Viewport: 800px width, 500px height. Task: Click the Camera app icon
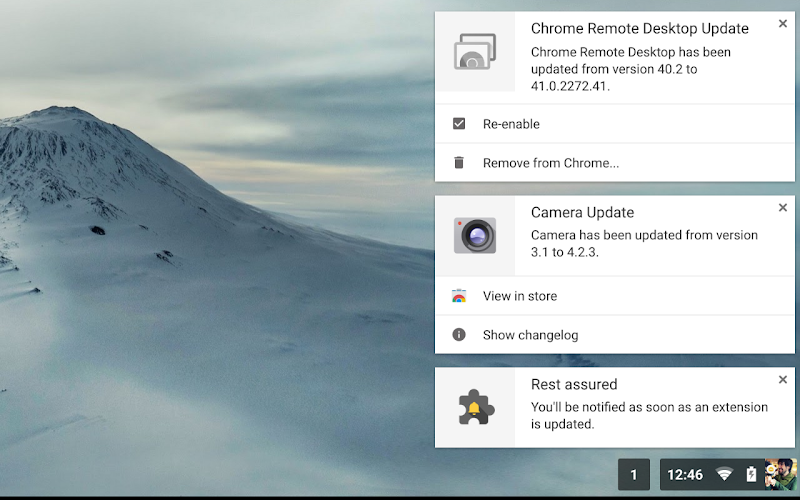click(475, 235)
